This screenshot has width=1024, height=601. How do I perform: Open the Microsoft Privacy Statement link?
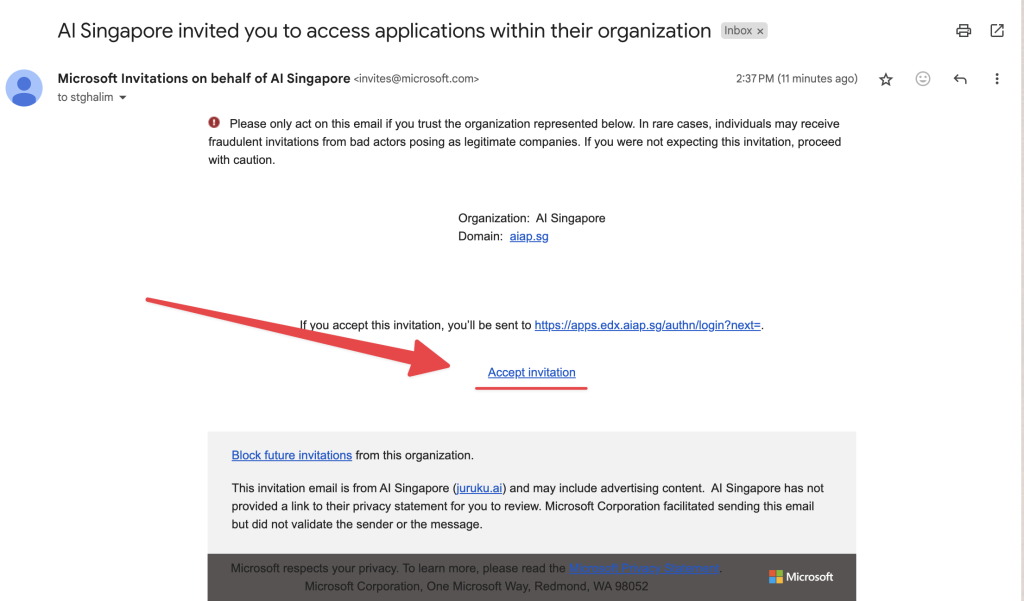(643, 568)
